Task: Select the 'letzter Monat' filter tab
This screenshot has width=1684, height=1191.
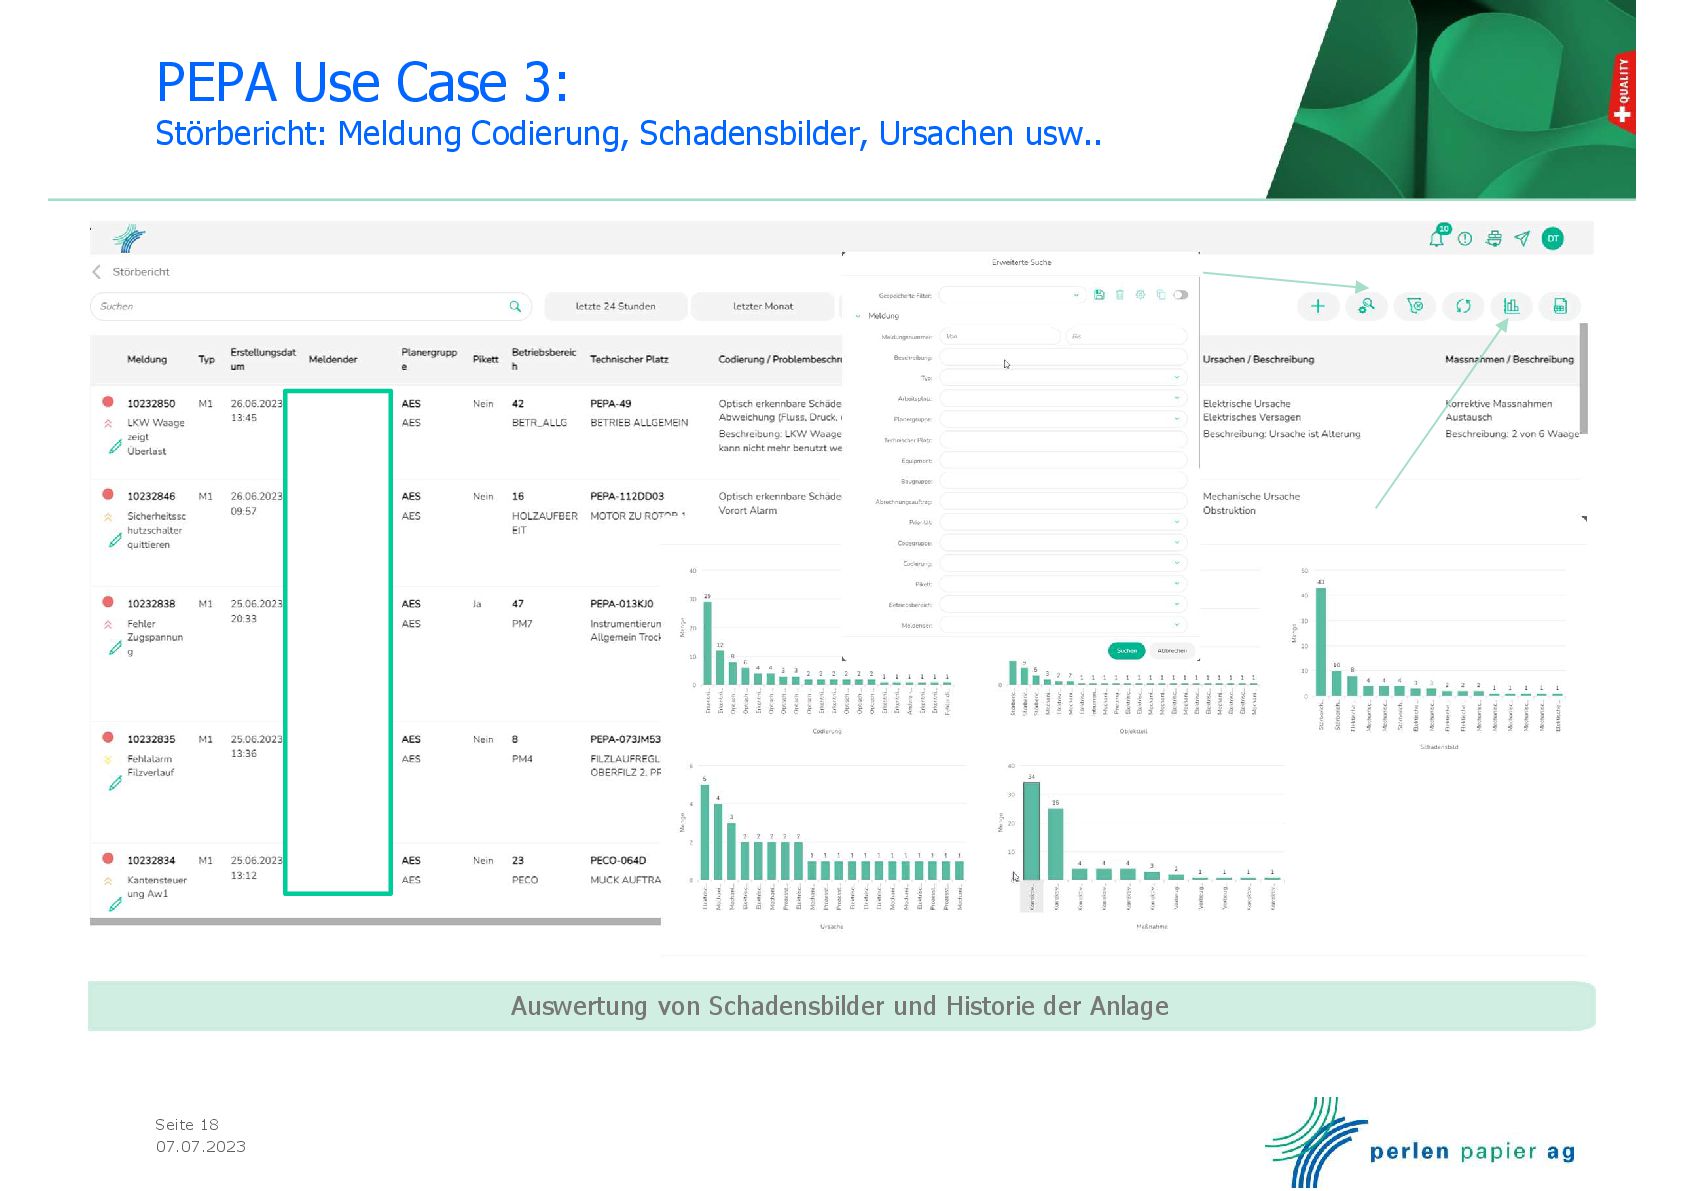Action: pyautogui.click(x=763, y=306)
